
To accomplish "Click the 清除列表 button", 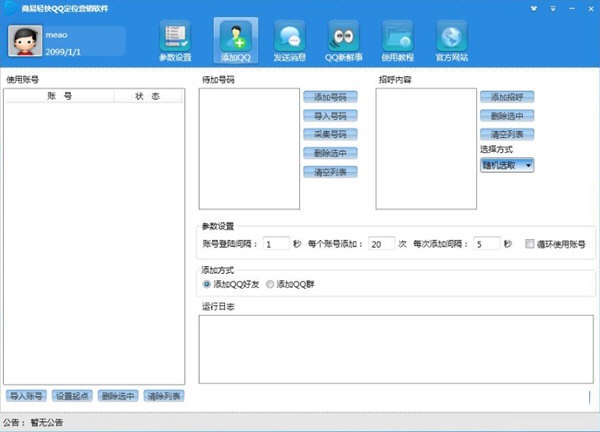I will [x=164, y=396].
